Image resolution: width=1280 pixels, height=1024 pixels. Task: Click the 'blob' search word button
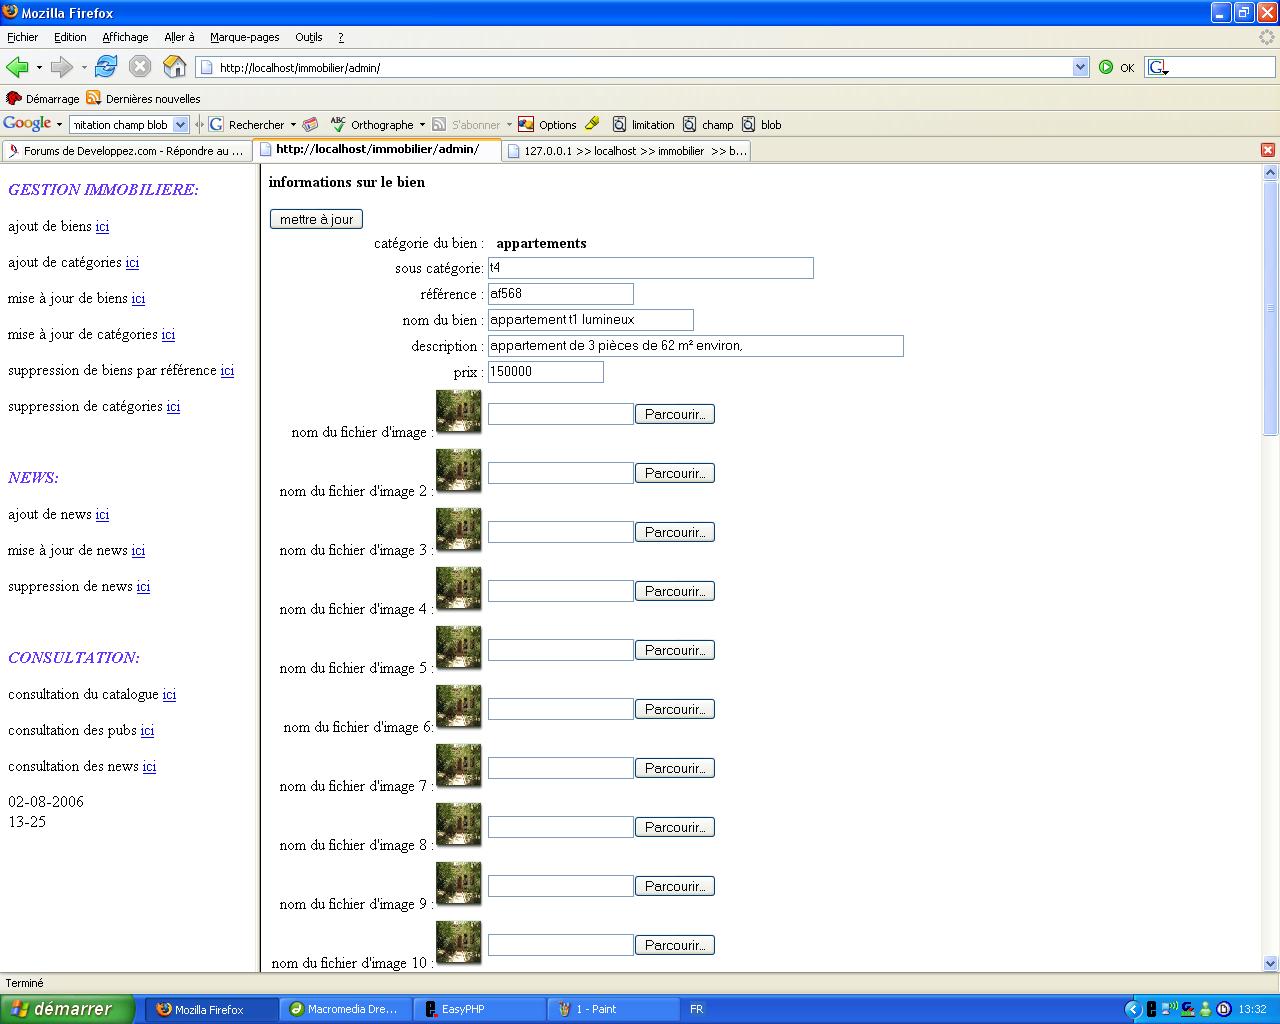[x=762, y=125]
